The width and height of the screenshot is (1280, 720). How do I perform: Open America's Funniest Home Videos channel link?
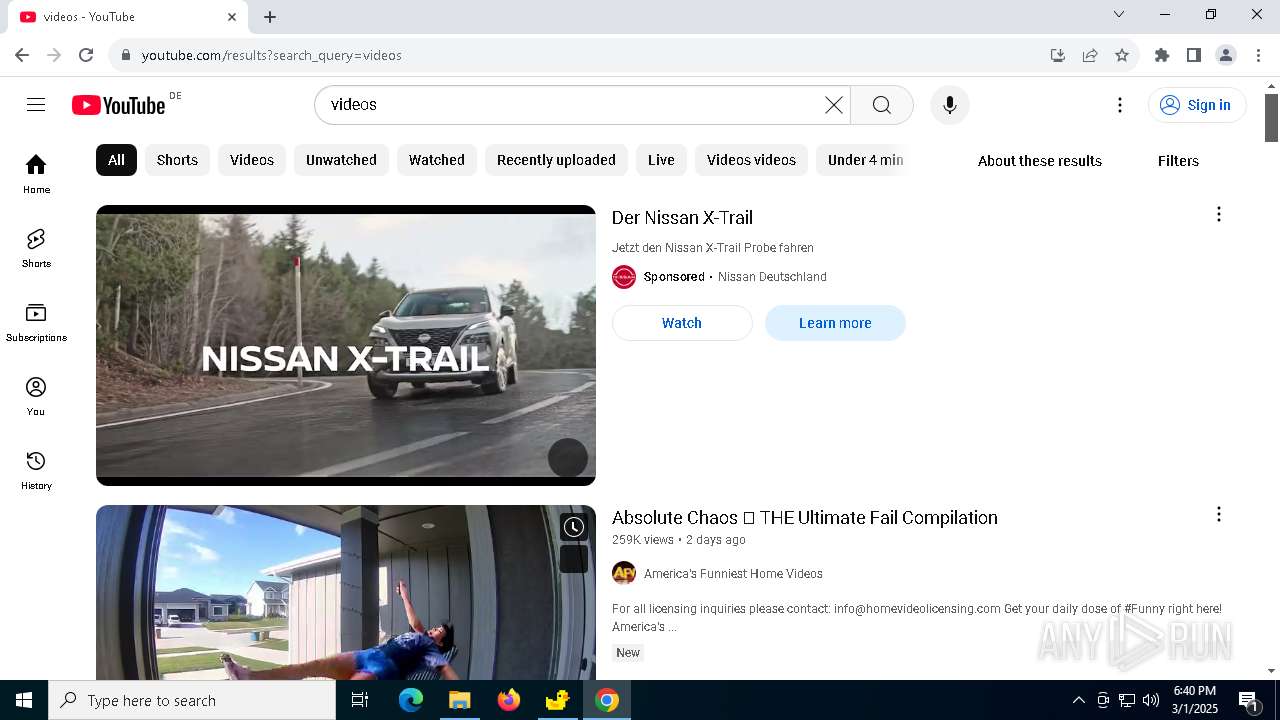click(733, 574)
